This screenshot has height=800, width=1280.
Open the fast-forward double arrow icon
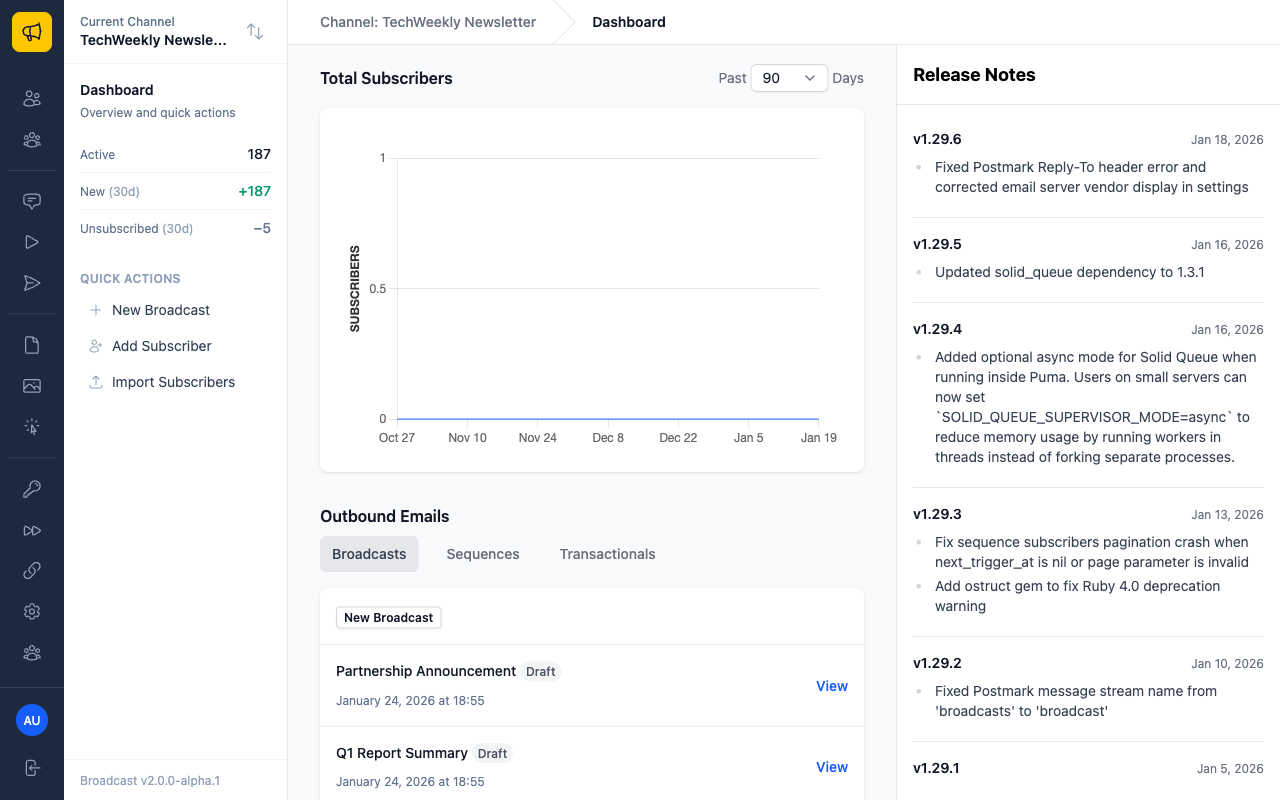click(x=32, y=530)
